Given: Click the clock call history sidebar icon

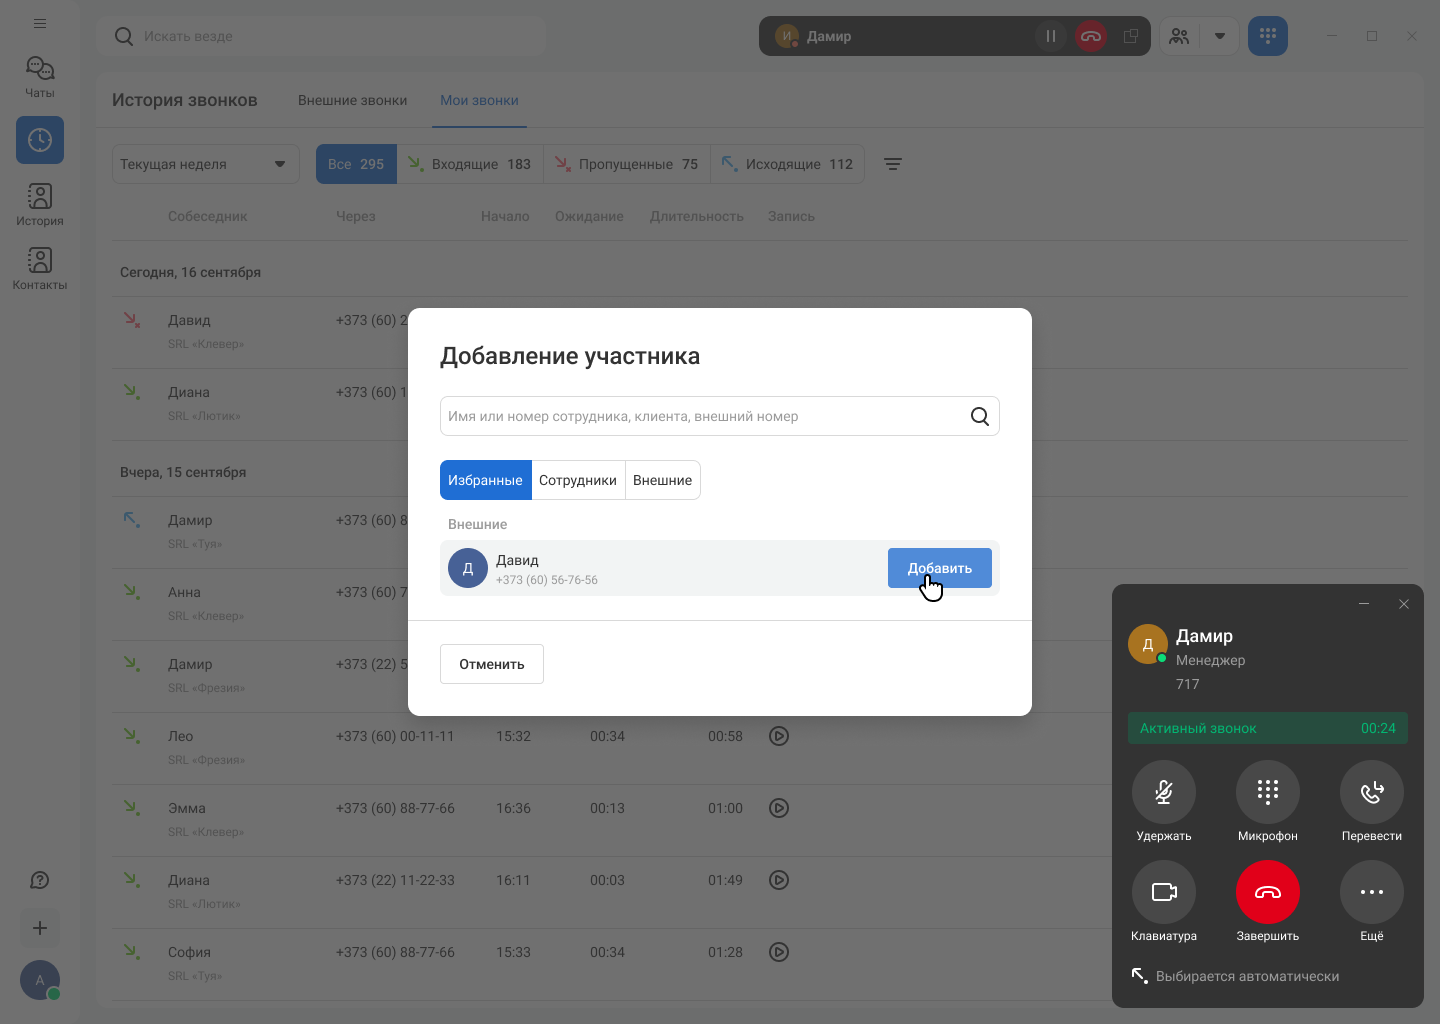Looking at the screenshot, I should click(40, 140).
